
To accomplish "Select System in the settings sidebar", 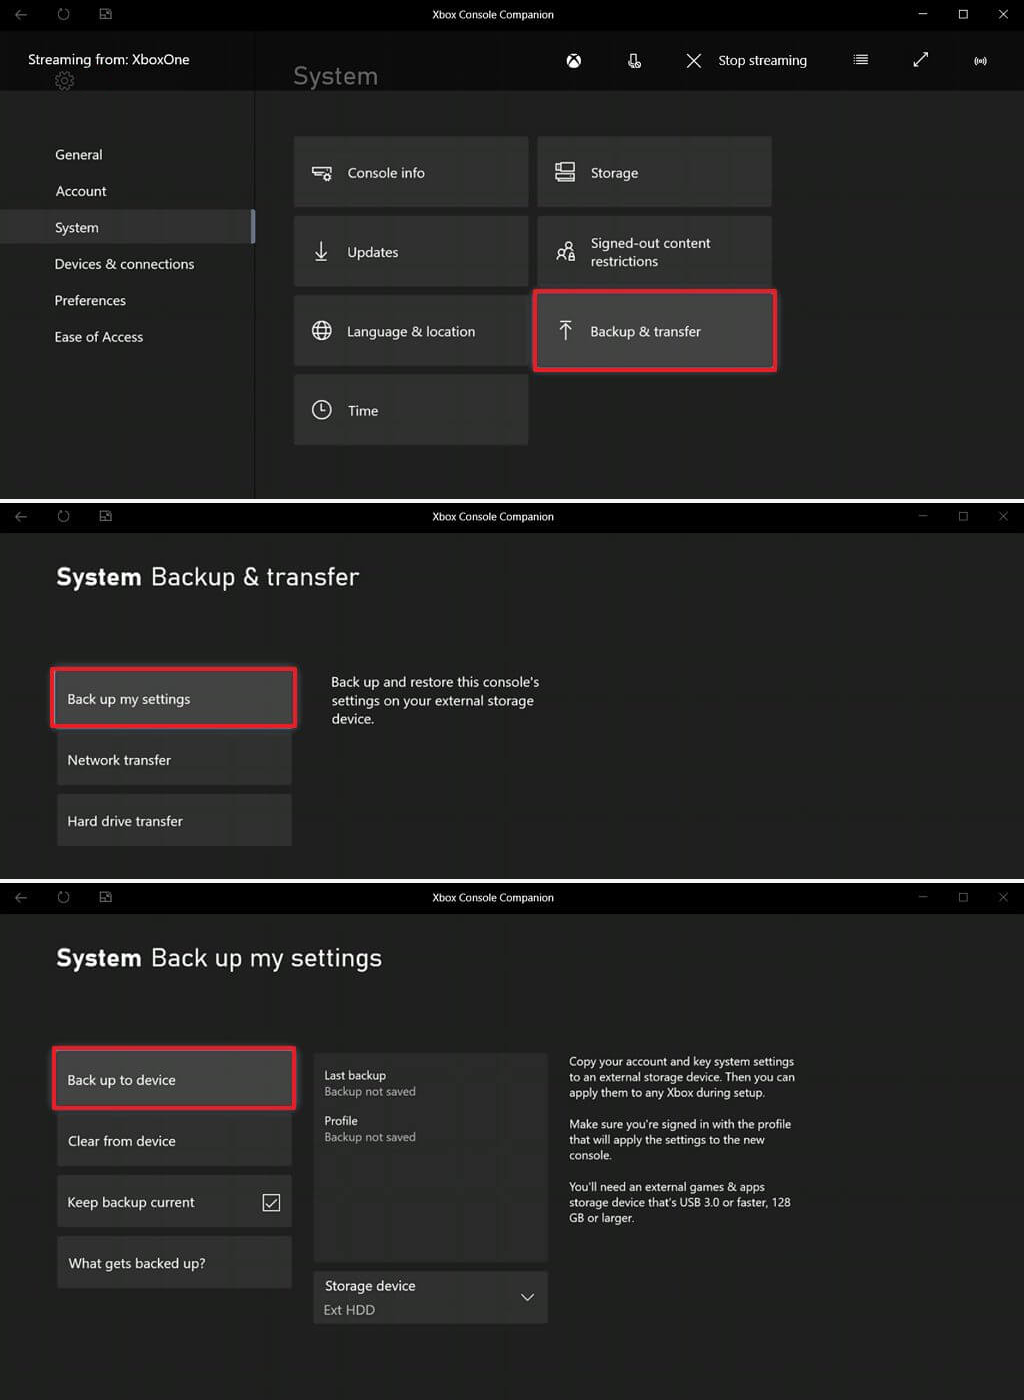I will point(127,227).
